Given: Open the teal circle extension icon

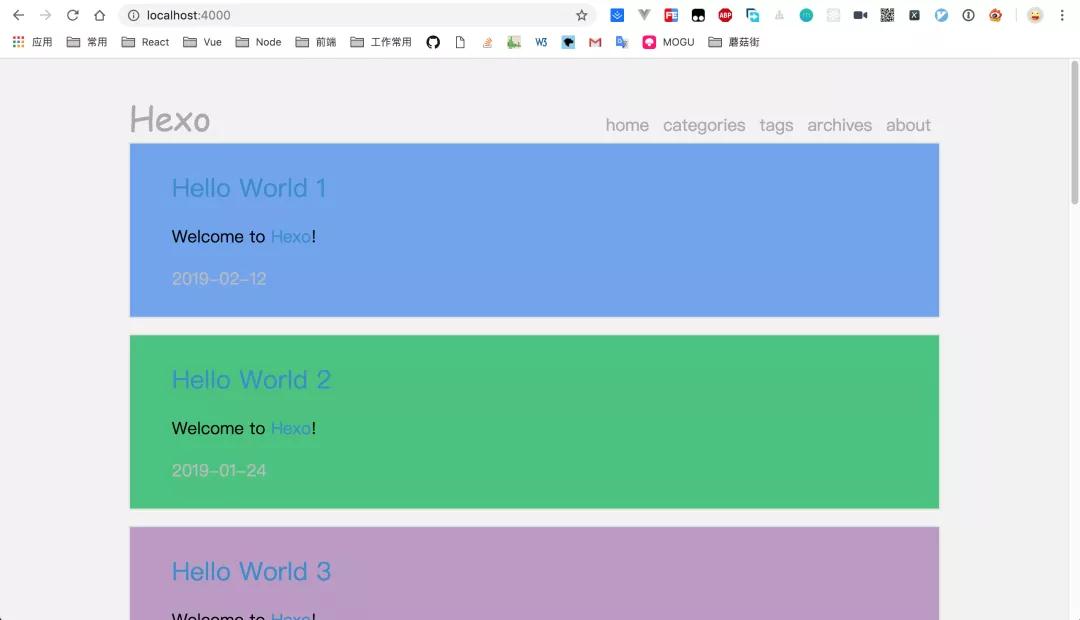Looking at the screenshot, I should coord(806,15).
